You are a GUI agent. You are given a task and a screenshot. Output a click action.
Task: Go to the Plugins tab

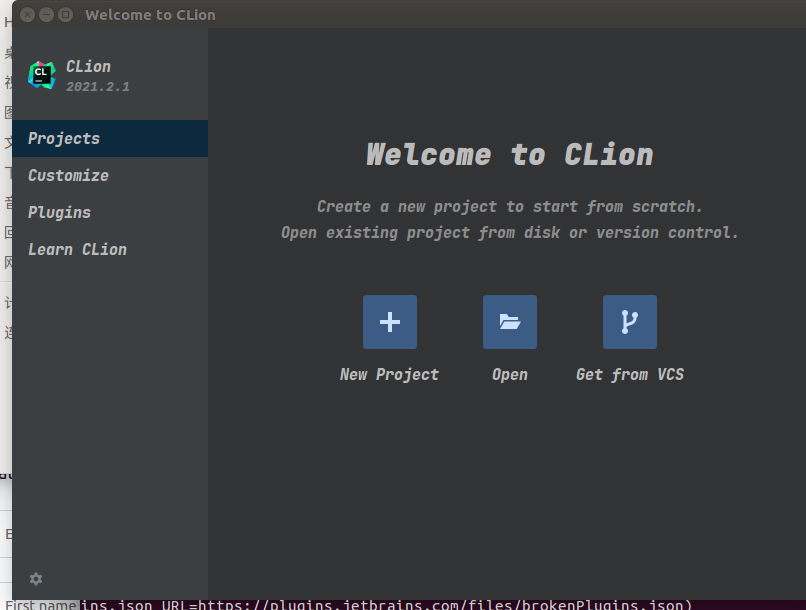tap(59, 212)
